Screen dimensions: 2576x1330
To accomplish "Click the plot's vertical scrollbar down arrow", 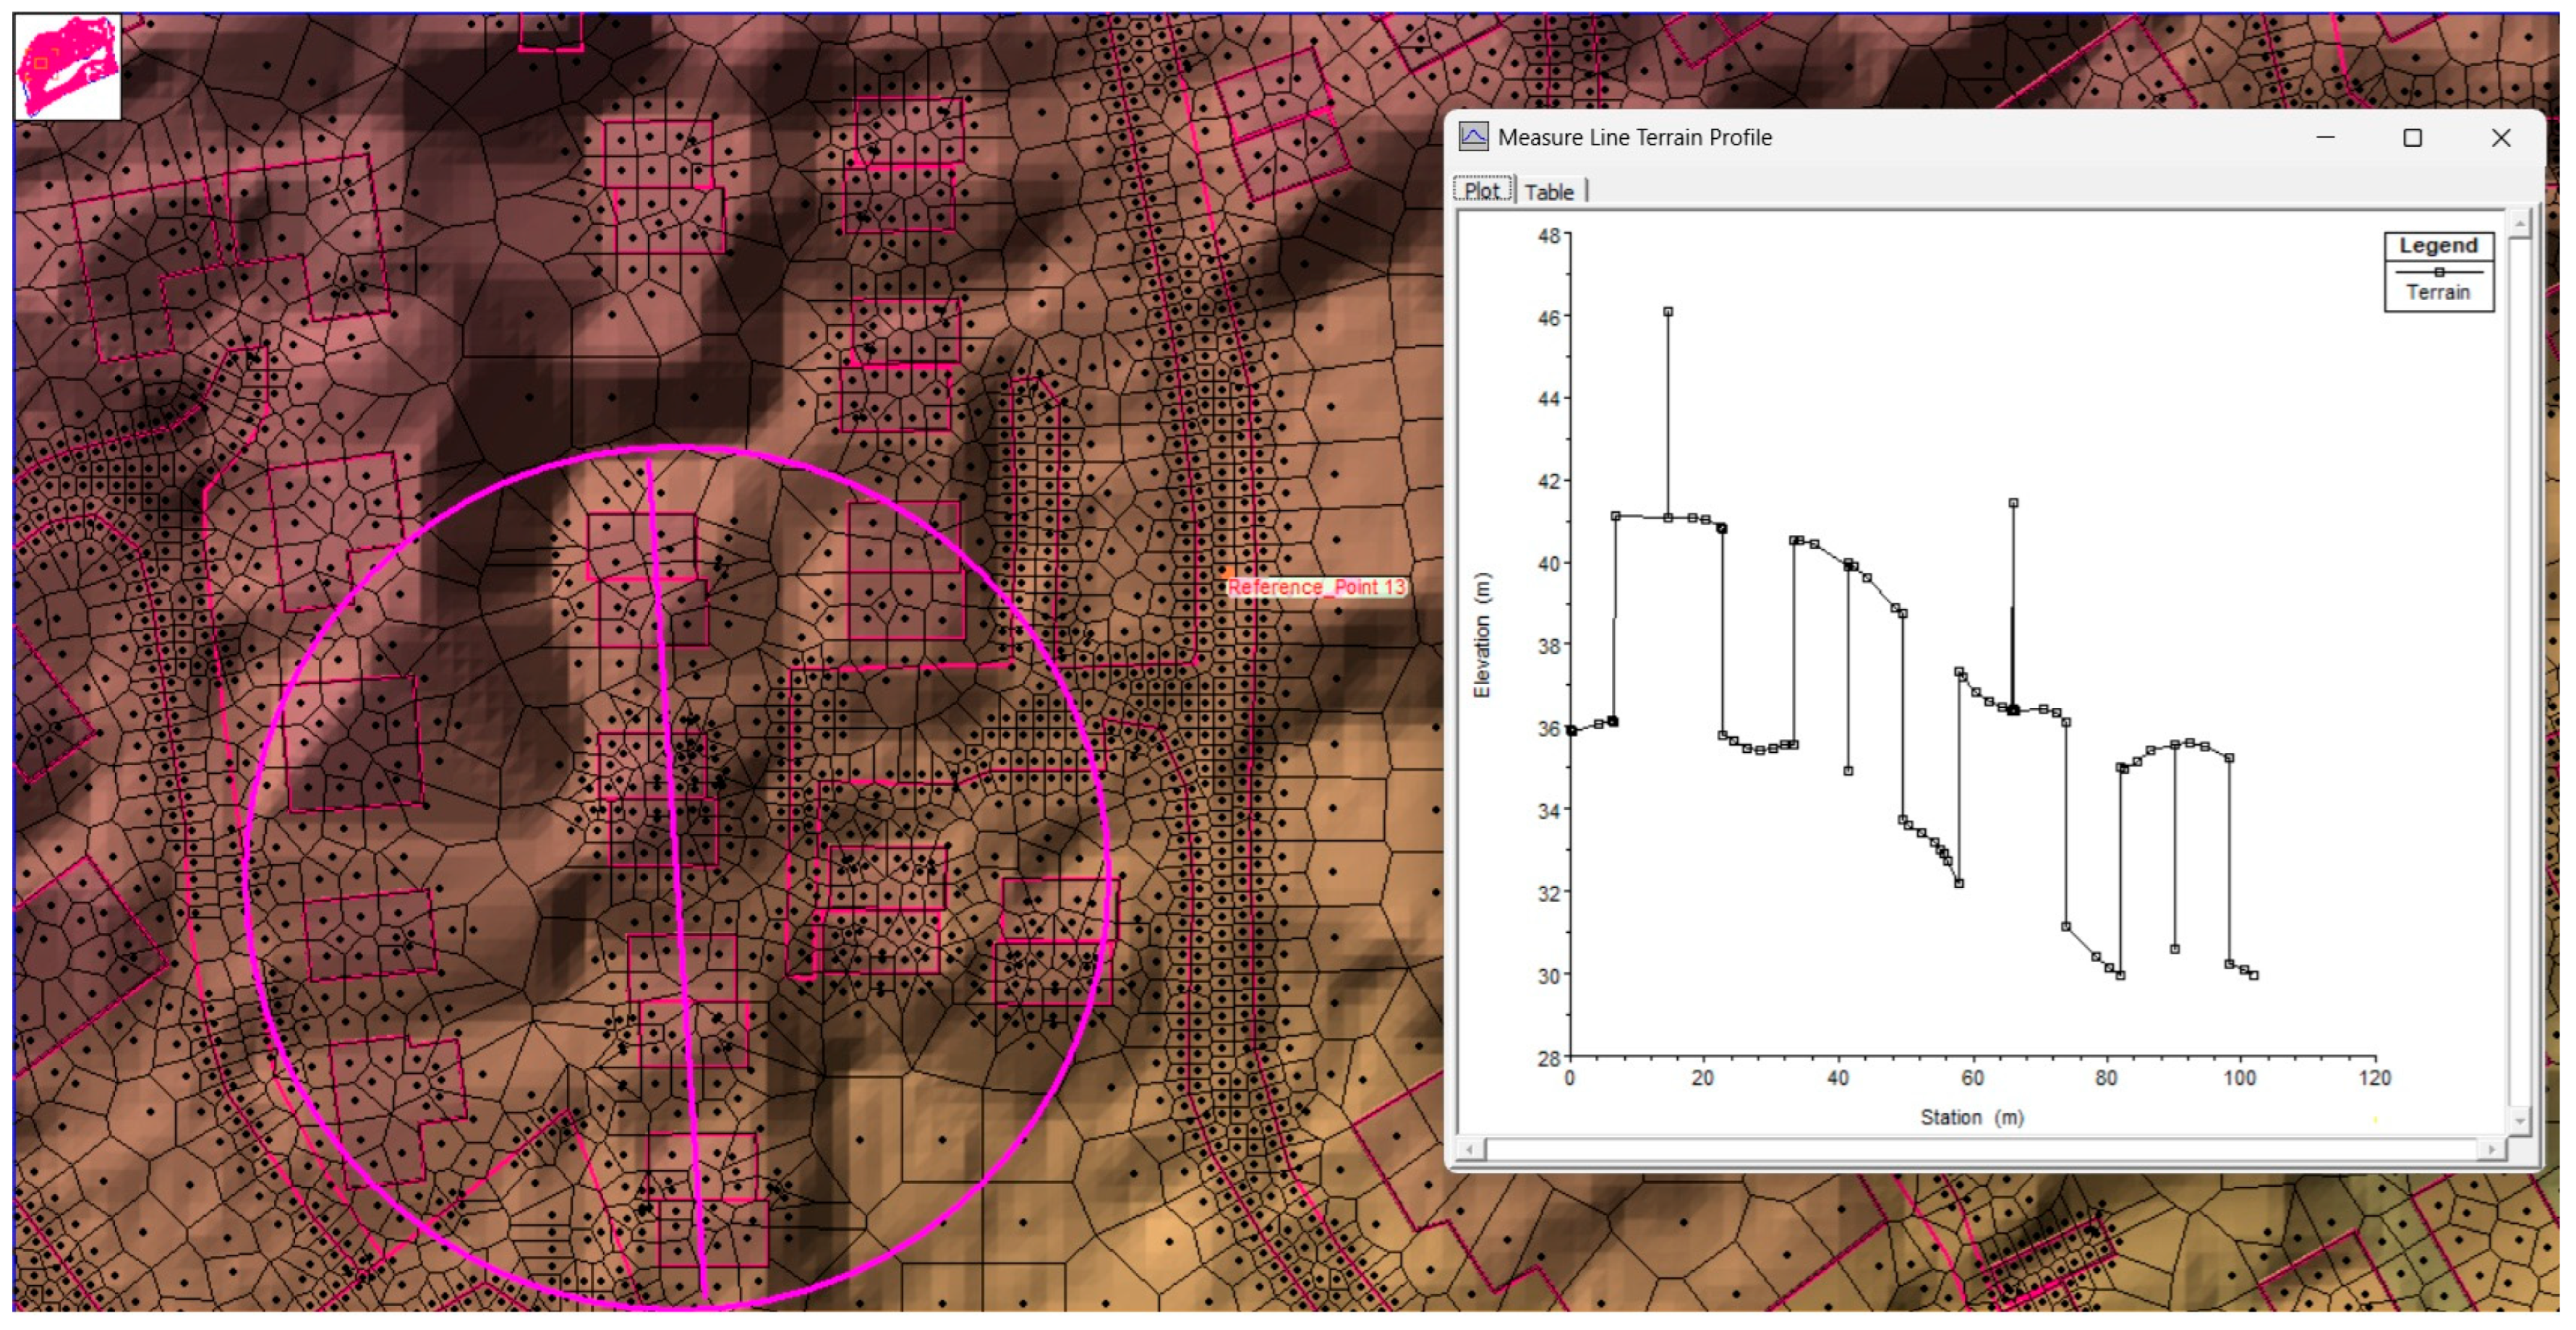I will tap(2520, 1121).
